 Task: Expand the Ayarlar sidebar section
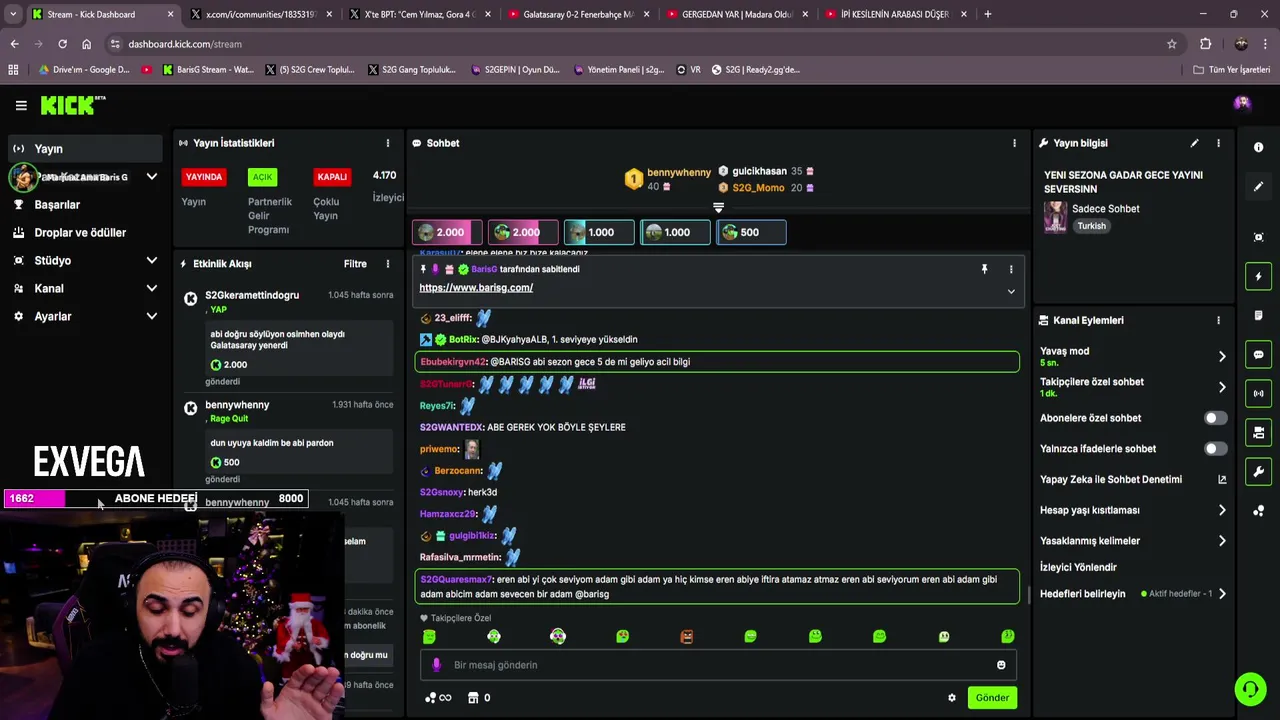tap(151, 316)
